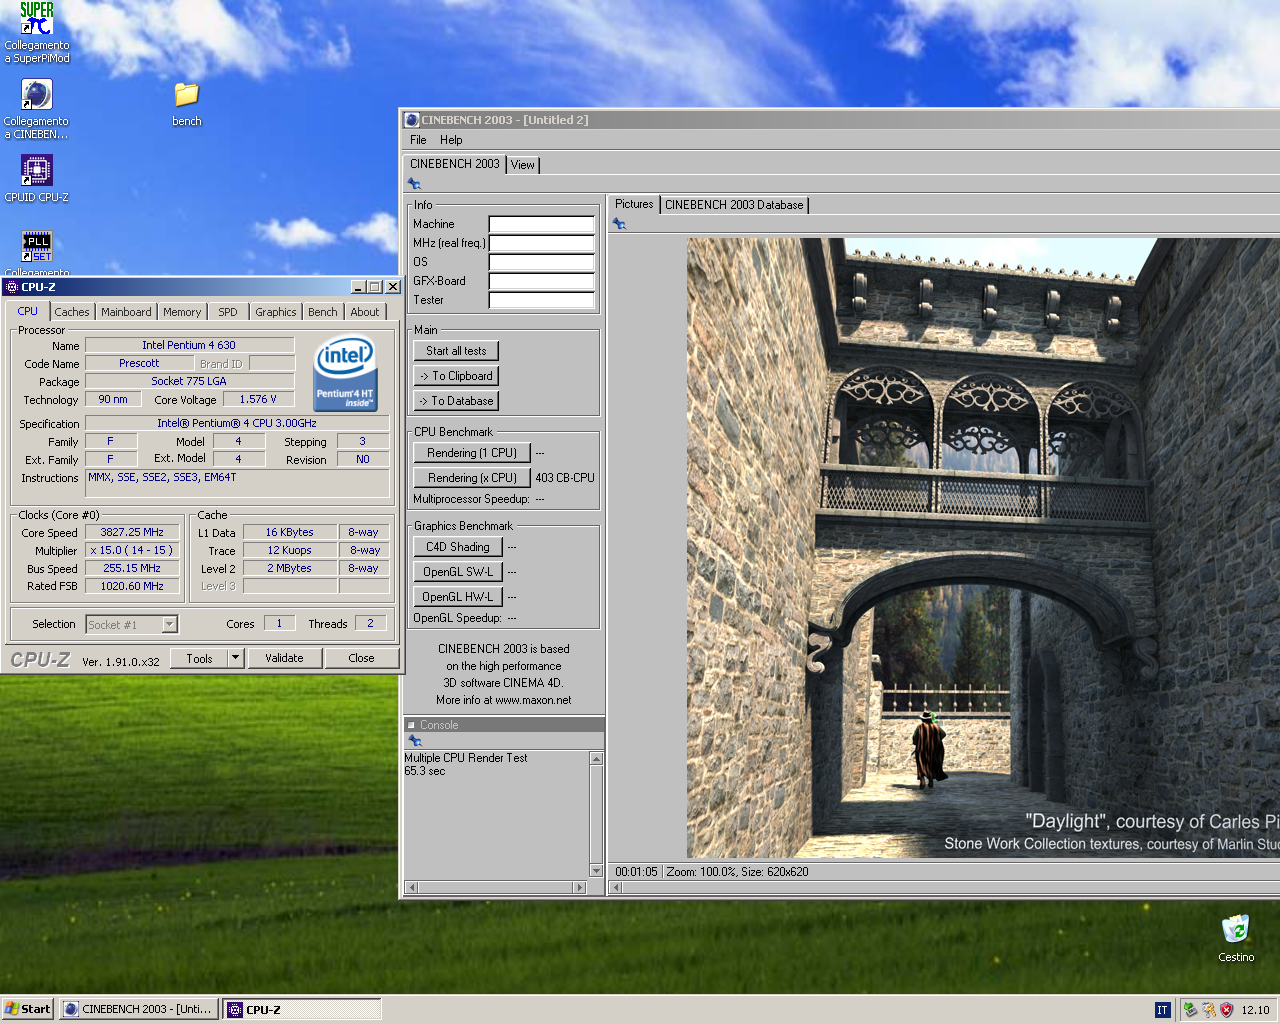Click the 65.3 sec console result
The width and height of the screenshot is (1280, 1024).
[x=425, y=771]
